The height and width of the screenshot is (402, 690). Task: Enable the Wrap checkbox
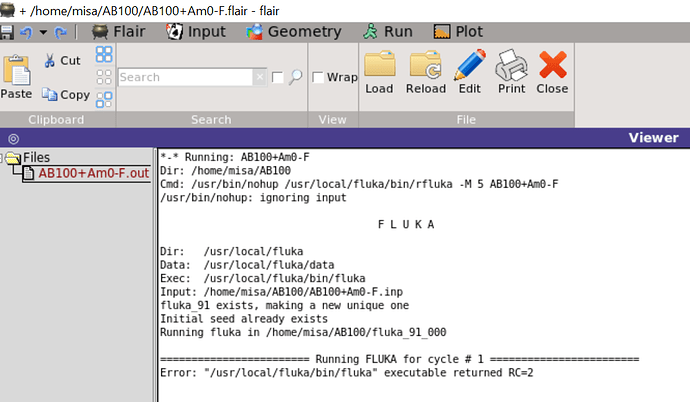click(318, 77)
